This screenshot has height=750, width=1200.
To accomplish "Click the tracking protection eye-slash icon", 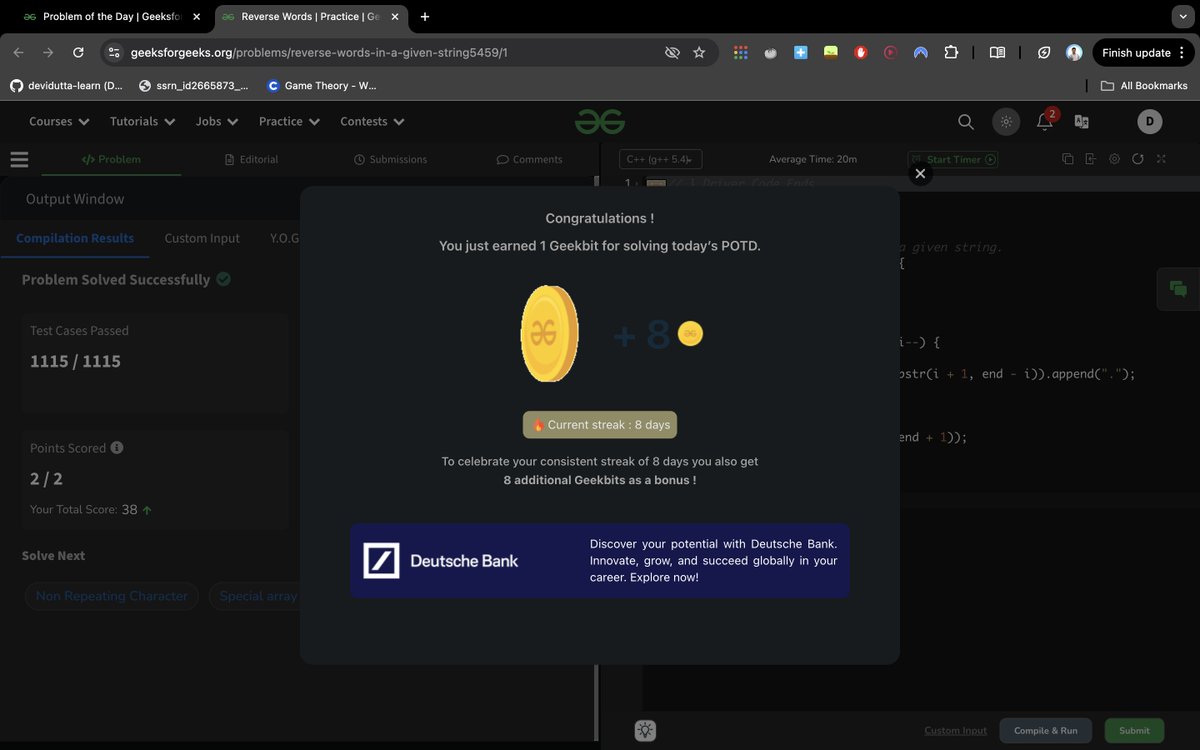I will 672,53.
